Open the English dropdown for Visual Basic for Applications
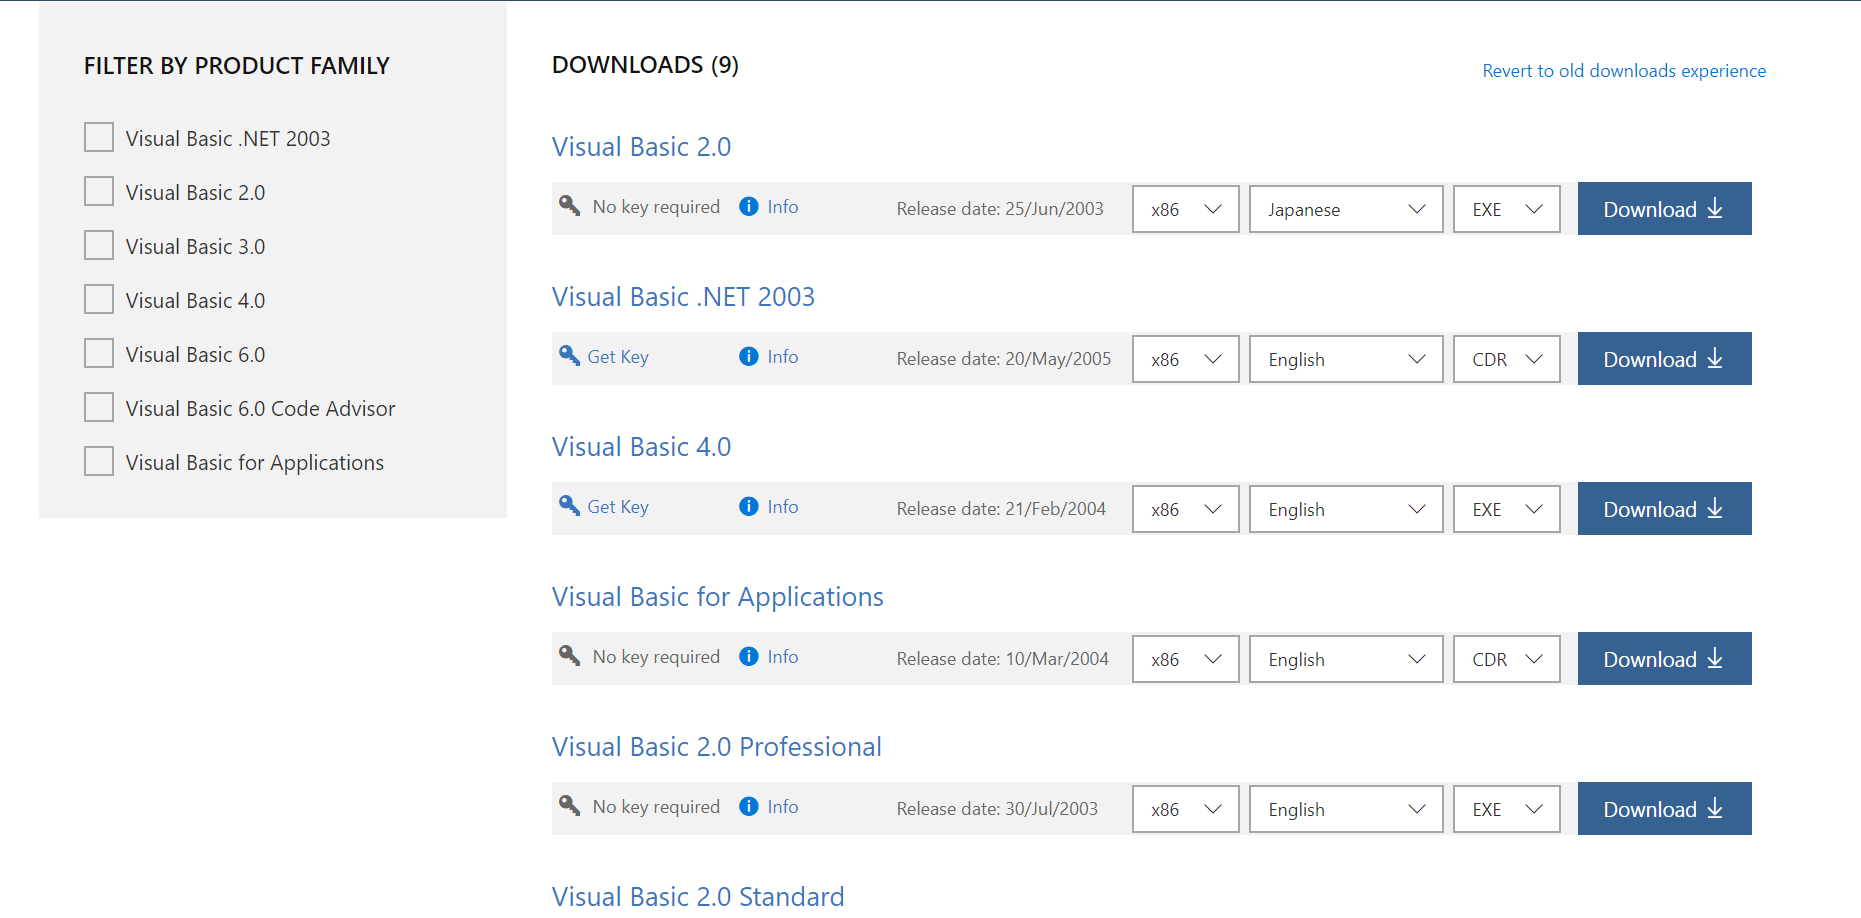The height and width of the screenshot is (918, 1861). coord(1346,659)
